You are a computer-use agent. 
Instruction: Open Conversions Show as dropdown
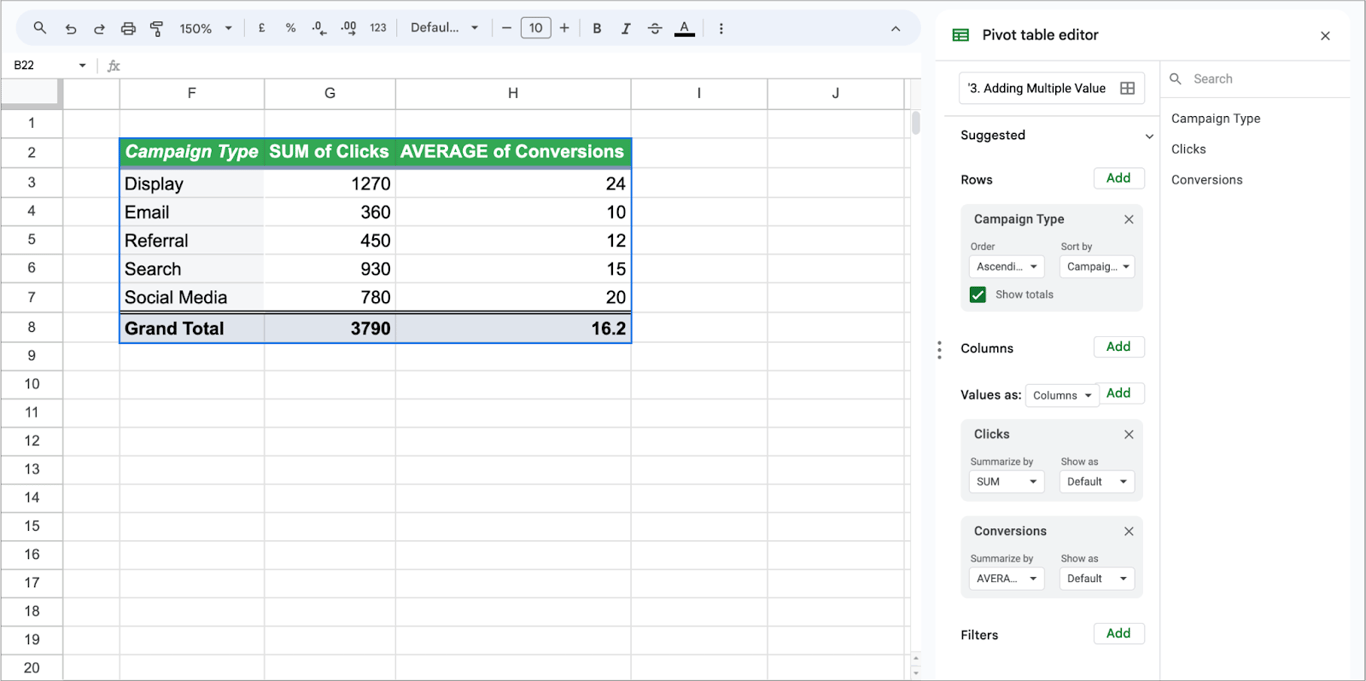[x=1097, y=579]
